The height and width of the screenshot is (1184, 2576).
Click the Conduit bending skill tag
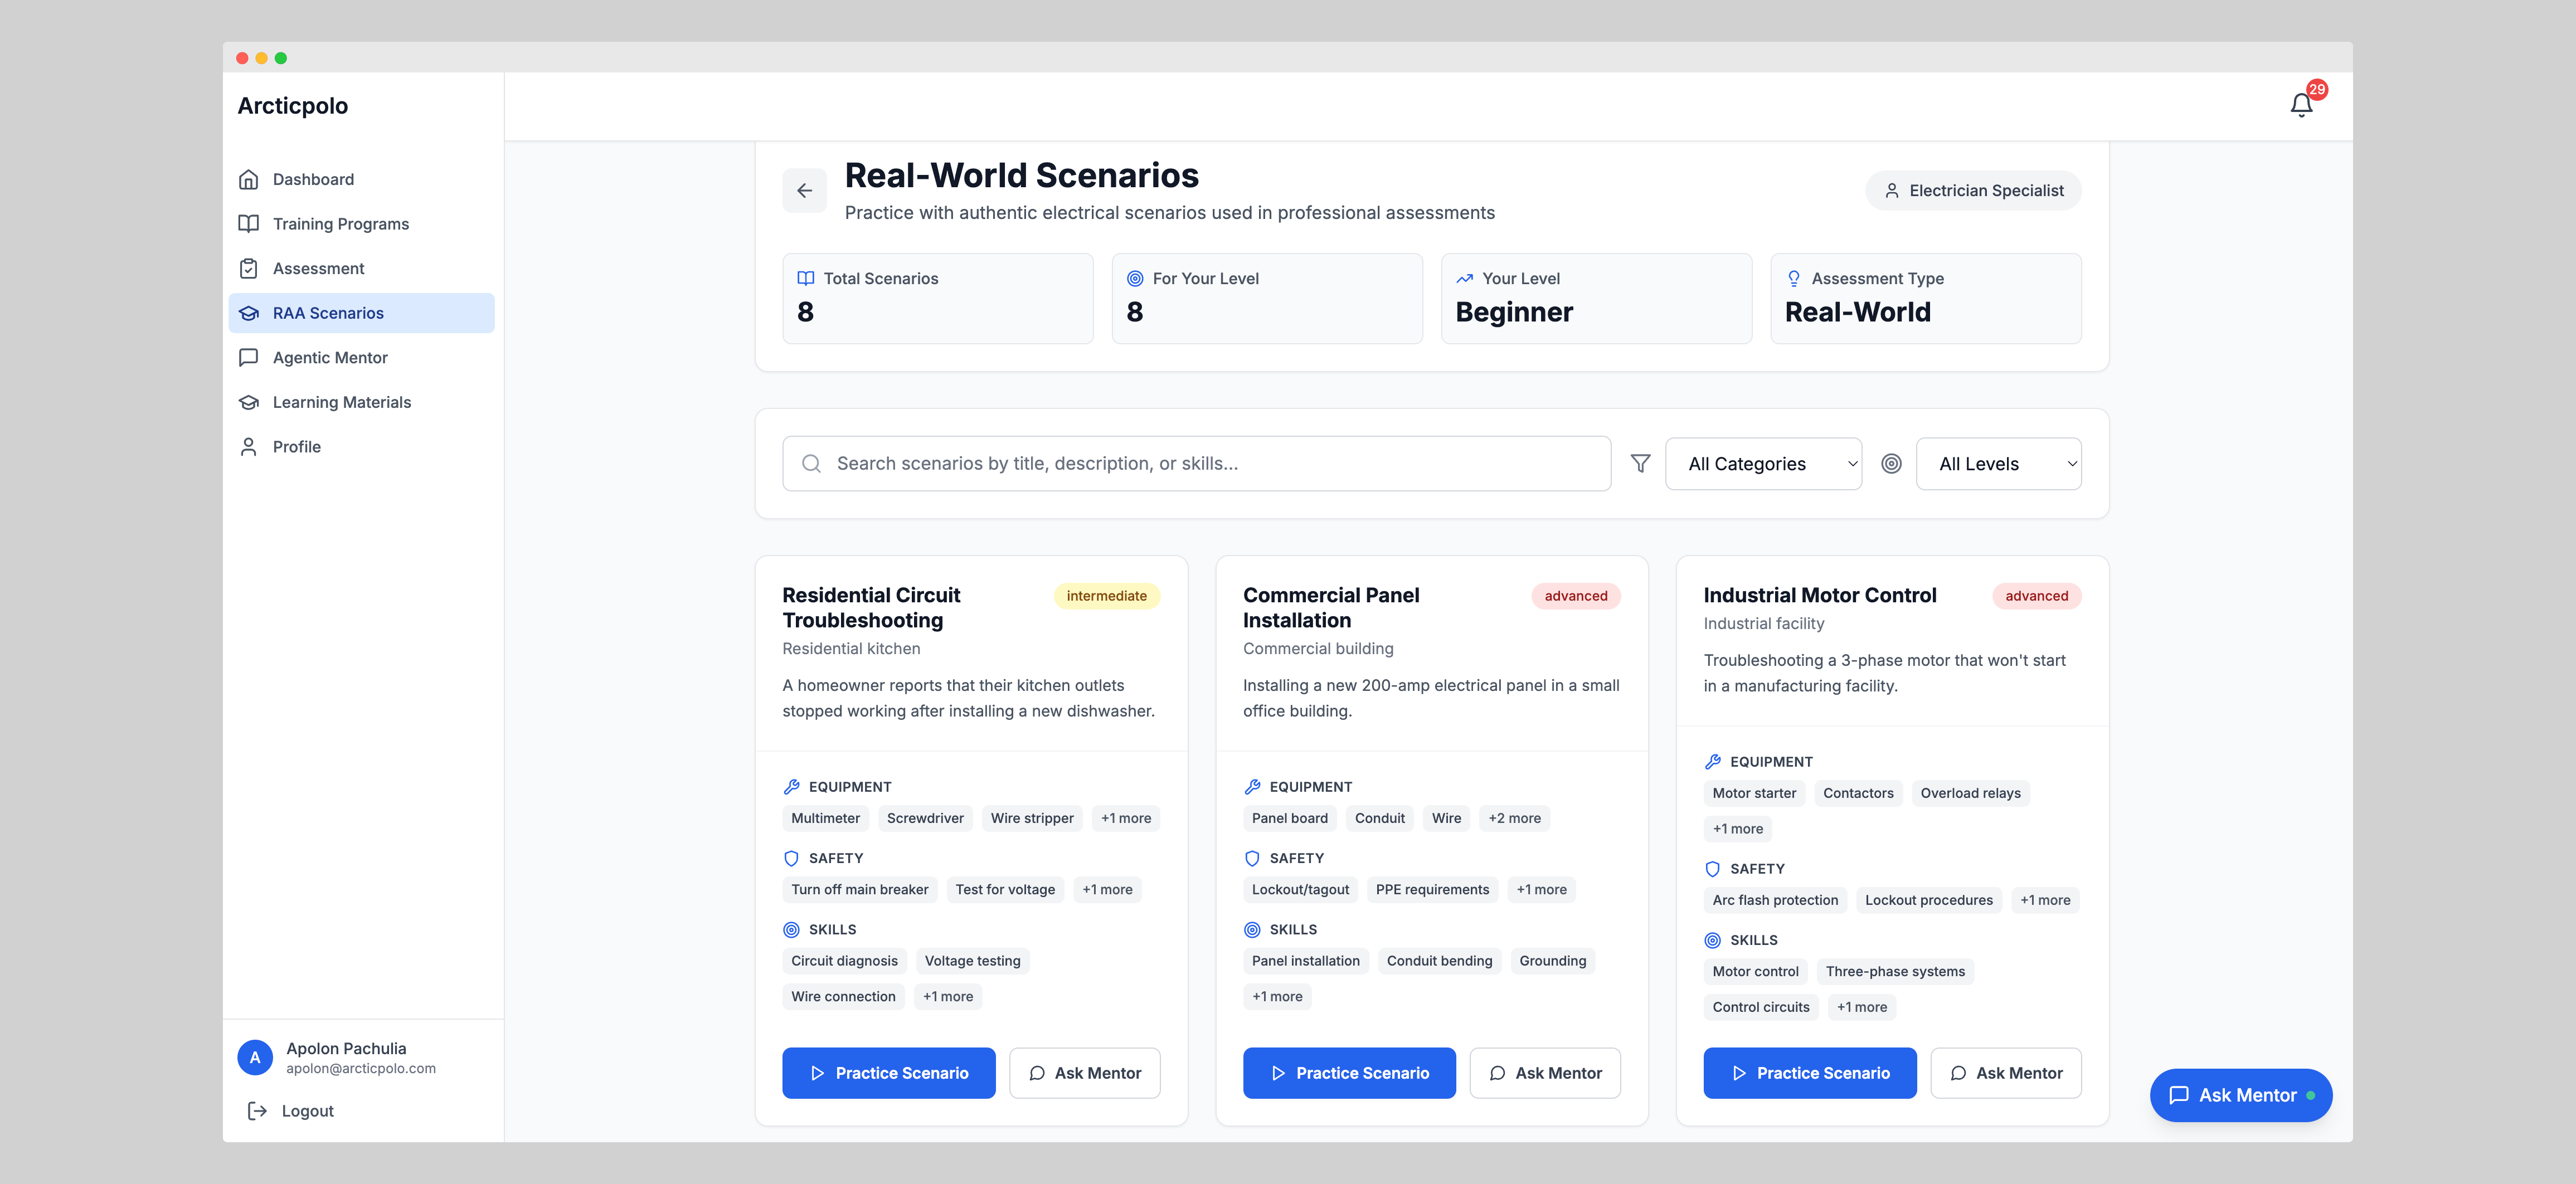(x=1439, y=961)
